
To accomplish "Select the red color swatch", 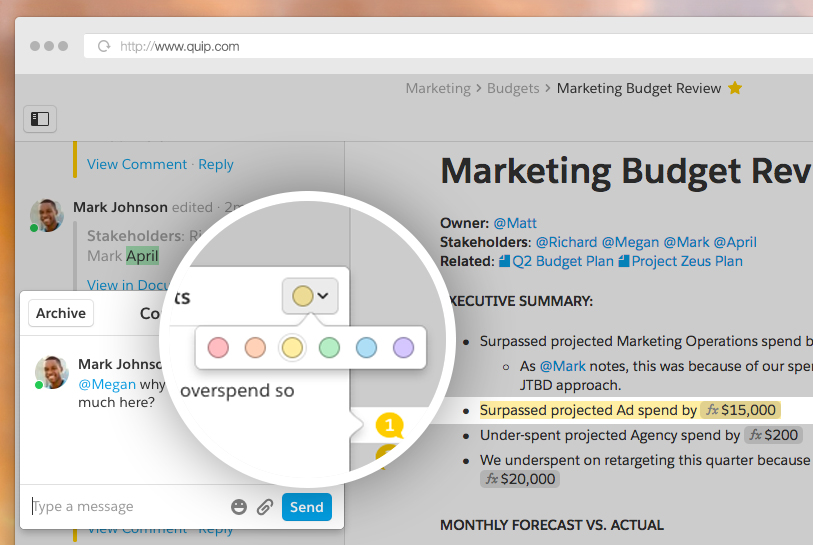I will (218, 347).
